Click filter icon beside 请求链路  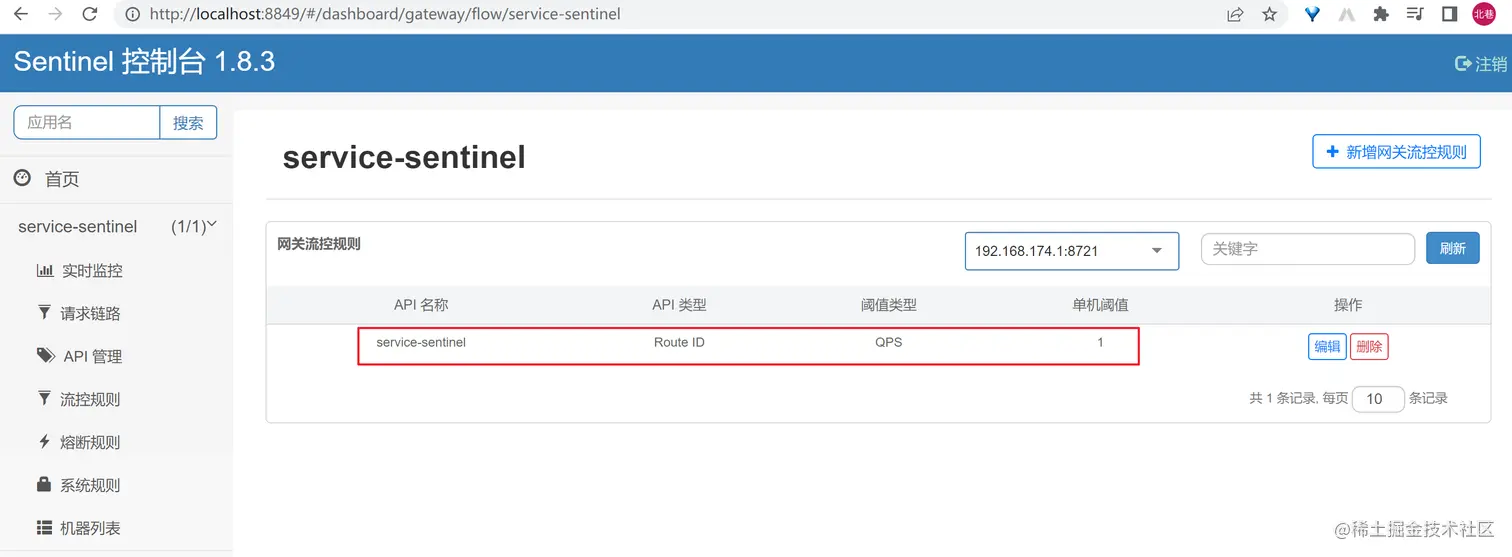44,313
